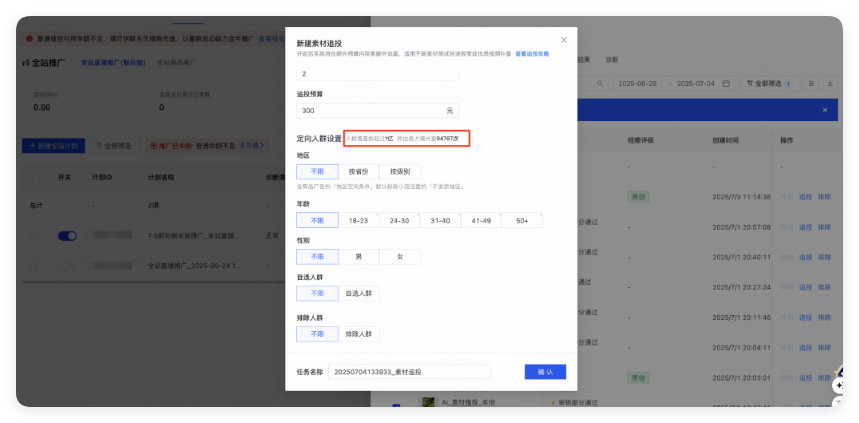Click the 视频评级 column header
The width and height of the screenshot is (859, 423).
(x=640, y=140)
